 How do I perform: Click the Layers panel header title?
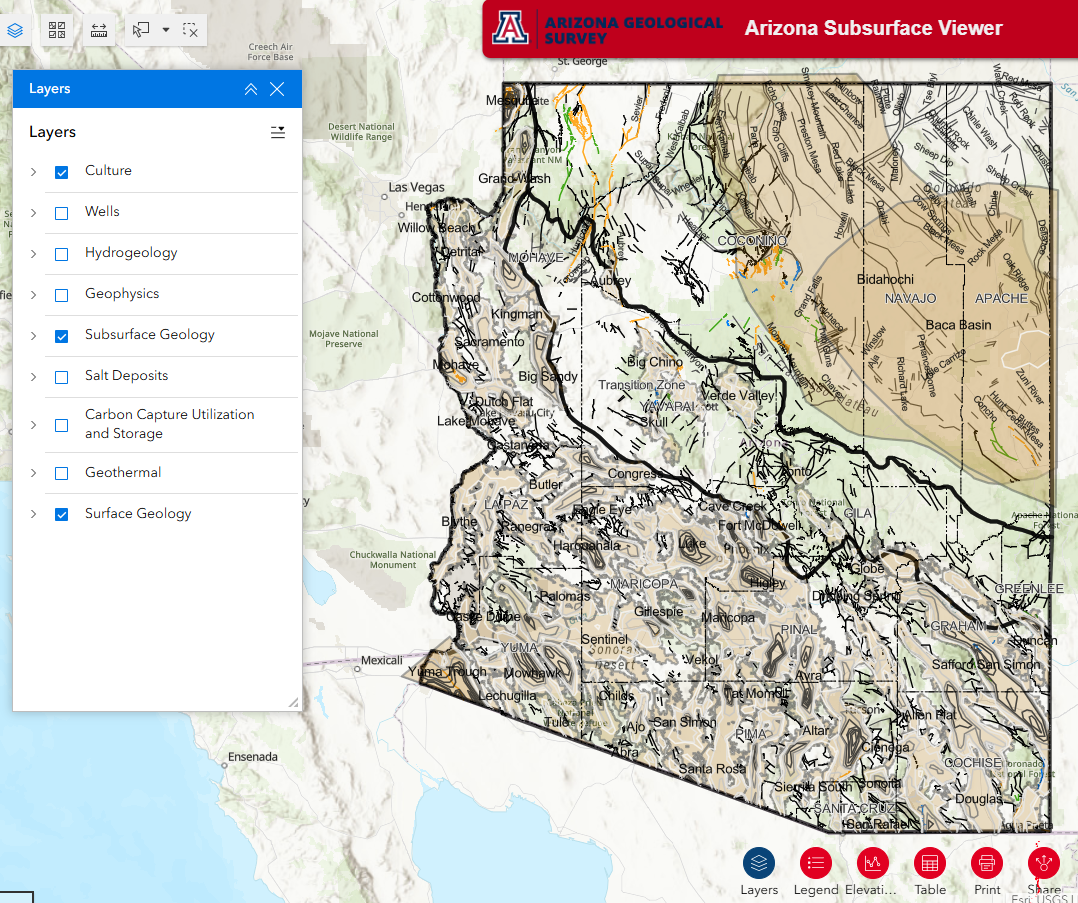point(50,89)
